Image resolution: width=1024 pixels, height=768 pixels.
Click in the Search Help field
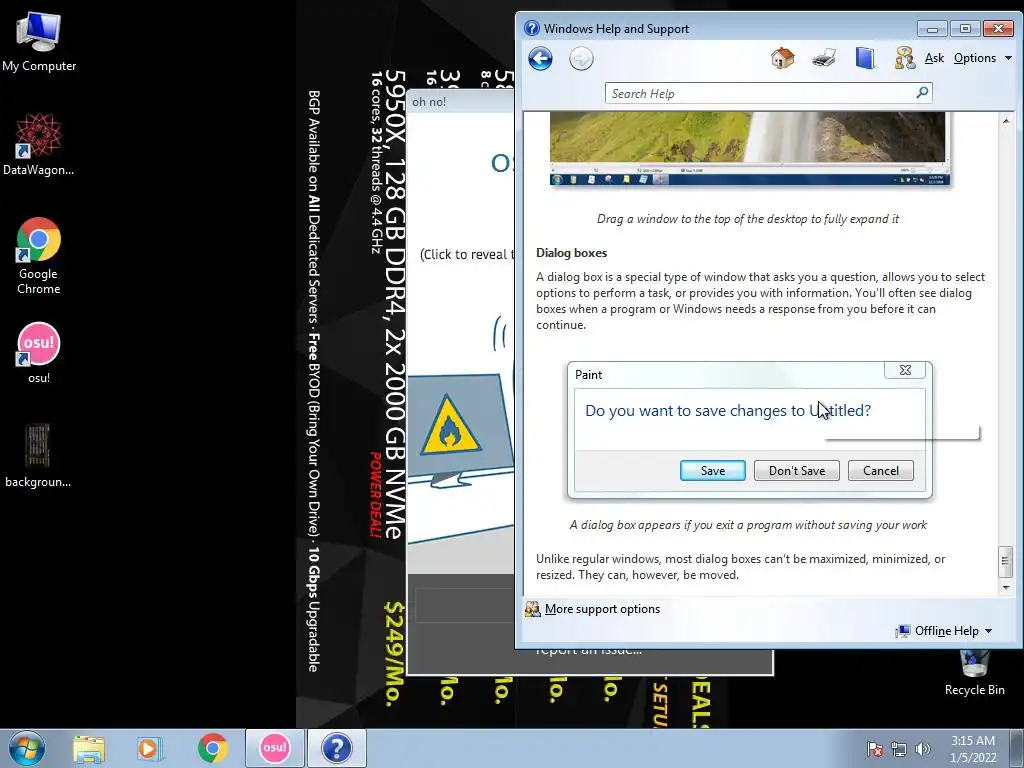click(x=761, y=93)
